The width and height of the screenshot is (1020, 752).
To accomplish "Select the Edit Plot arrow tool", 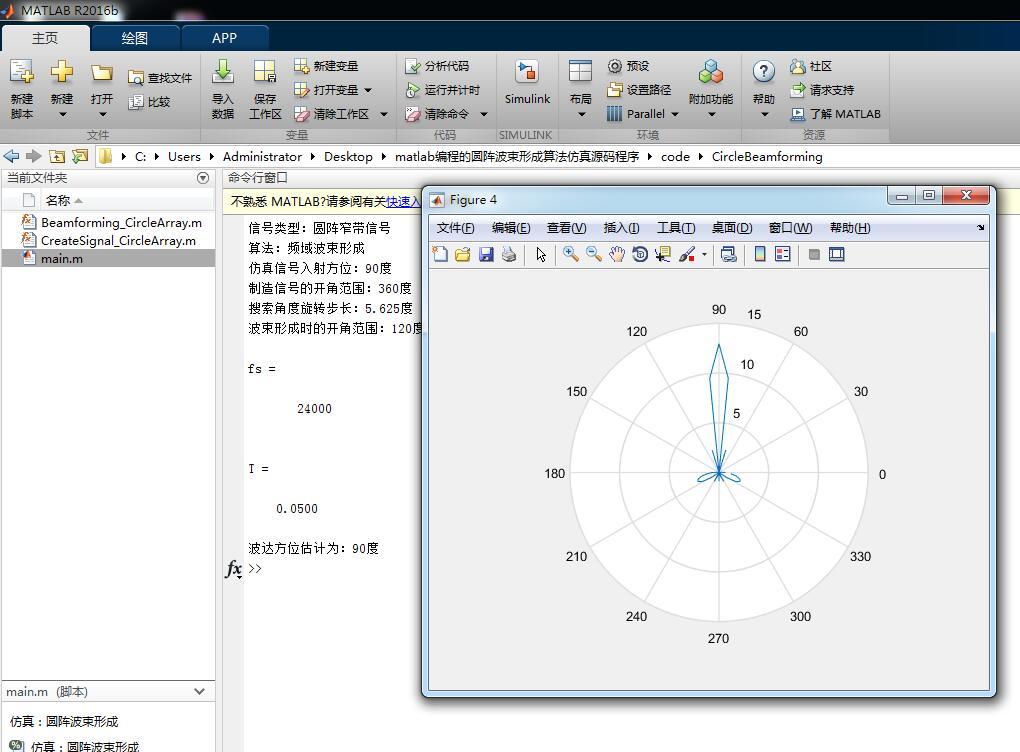I will [541, 254].
